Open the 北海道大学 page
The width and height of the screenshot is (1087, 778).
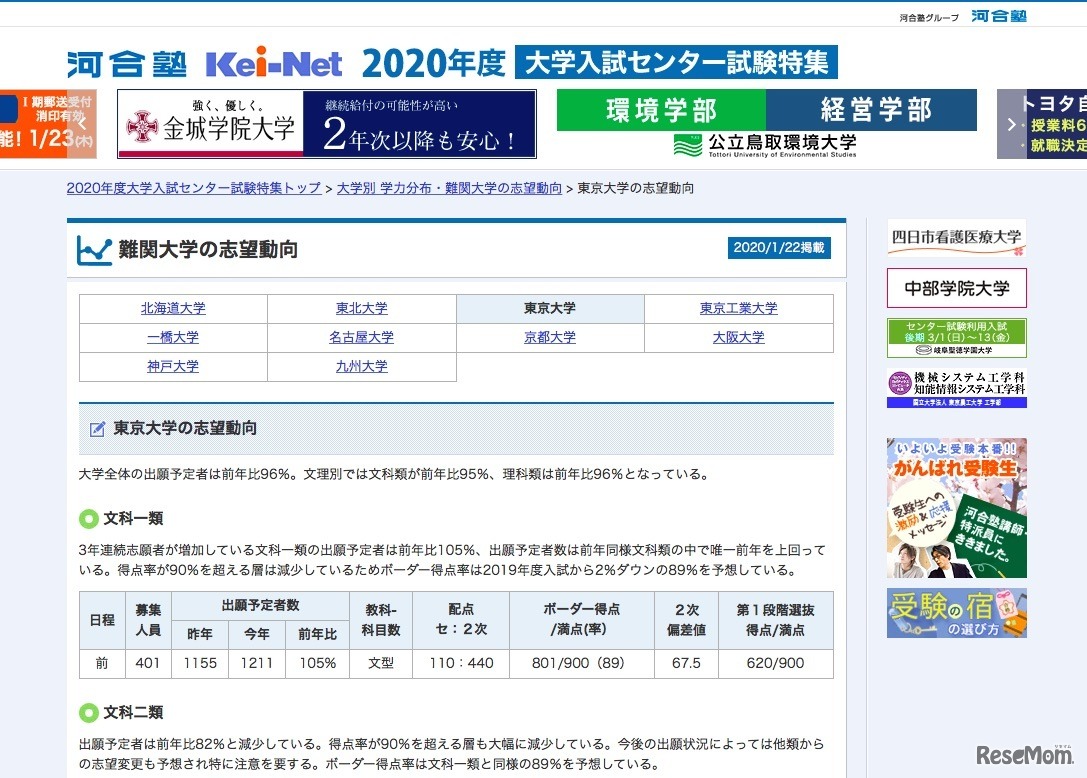pyautogui.click(x=173, y=308)
